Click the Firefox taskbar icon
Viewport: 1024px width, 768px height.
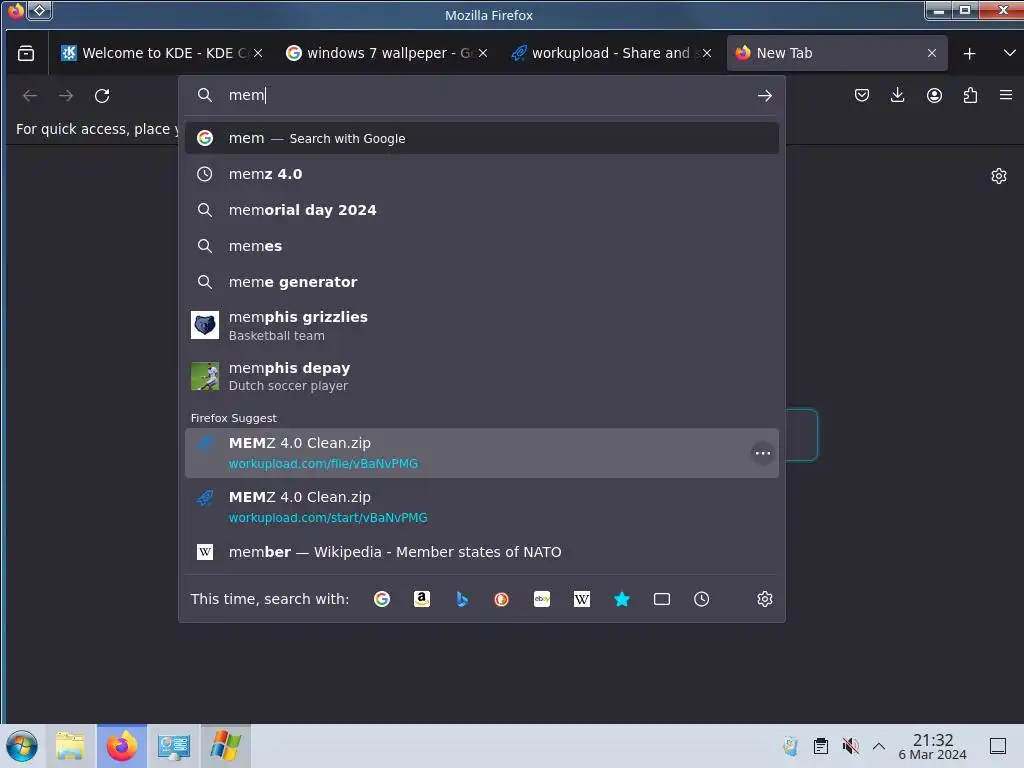click(x=122, y=746)
